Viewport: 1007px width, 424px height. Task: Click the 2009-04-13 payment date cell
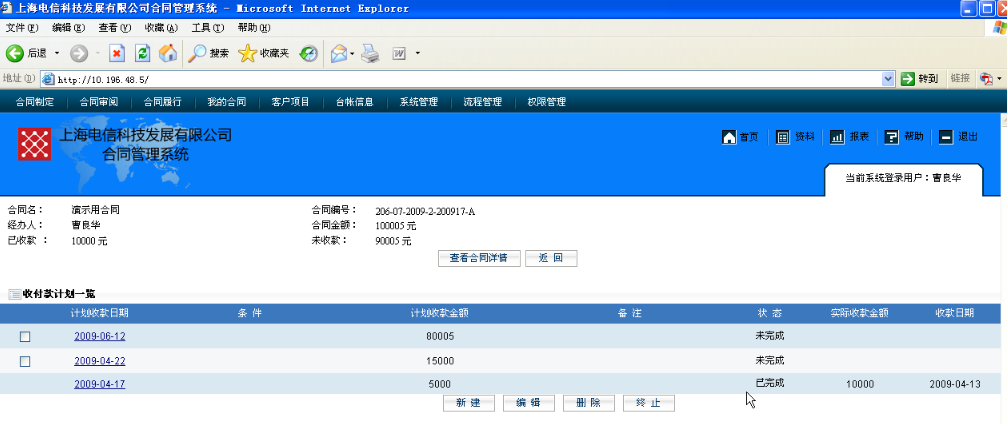955,384
